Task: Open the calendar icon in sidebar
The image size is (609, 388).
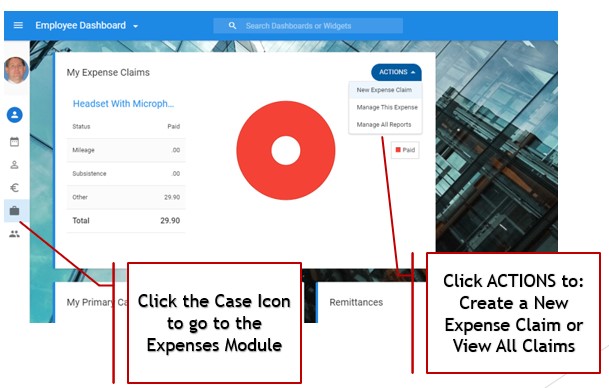Action: click(x=14, y=142)
